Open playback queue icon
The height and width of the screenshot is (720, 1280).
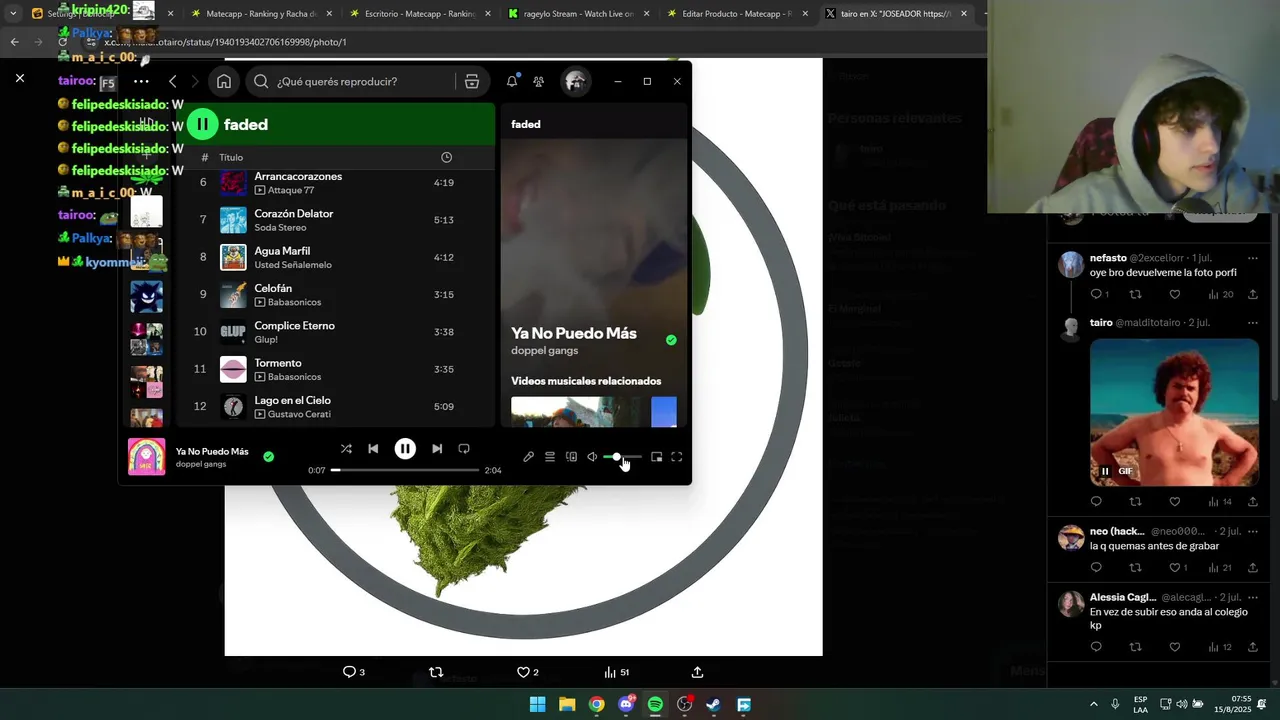point(550,457)
